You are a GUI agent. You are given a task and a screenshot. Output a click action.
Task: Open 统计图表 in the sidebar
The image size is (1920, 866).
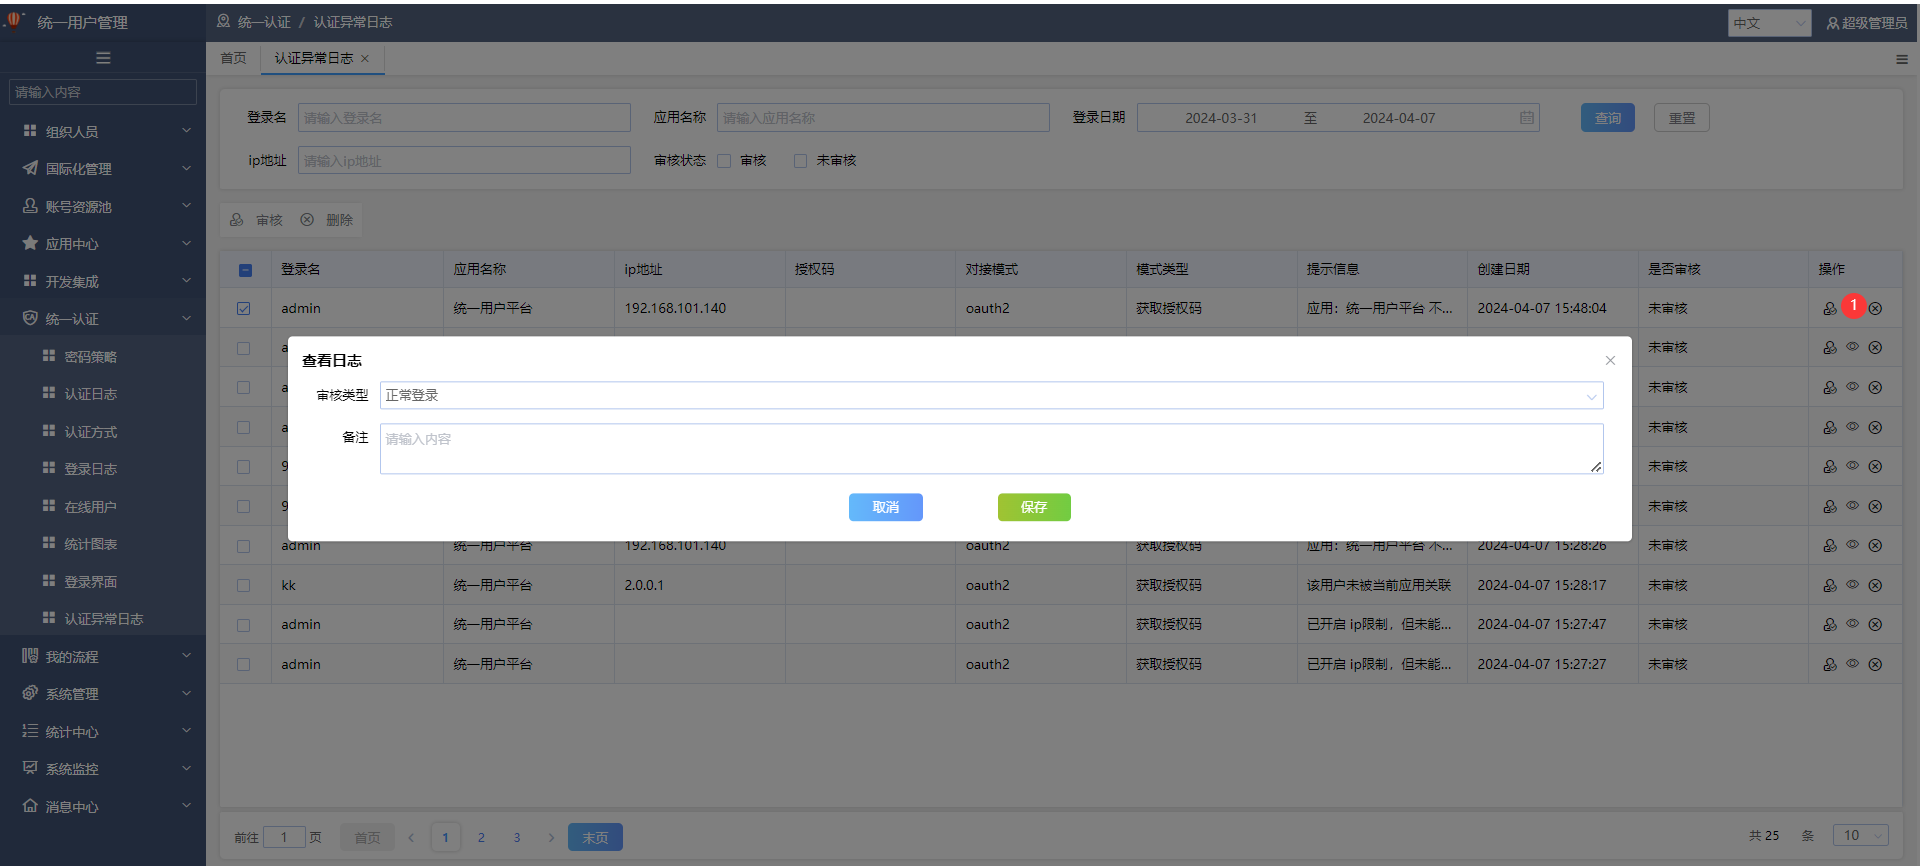pos(91,544)
